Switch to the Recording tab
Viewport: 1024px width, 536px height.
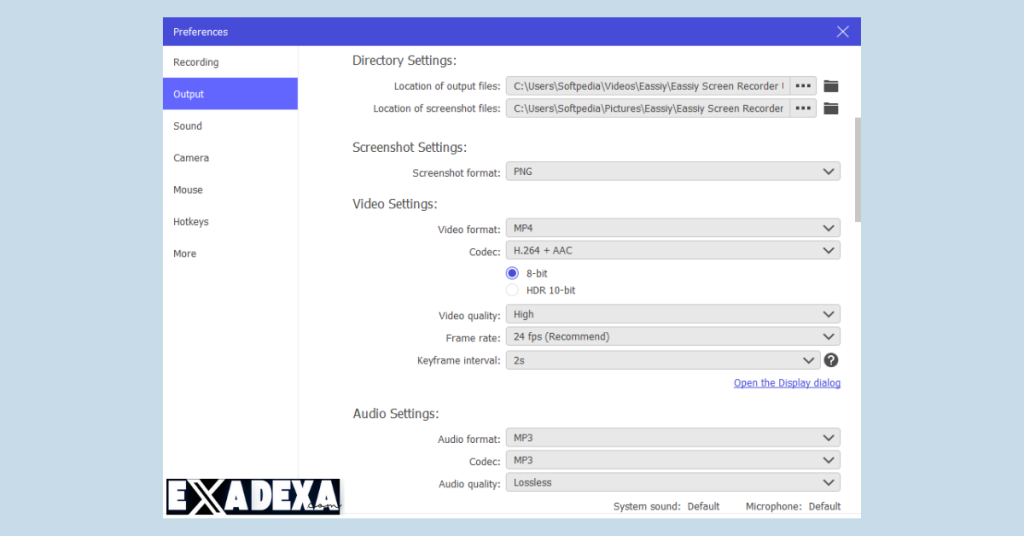click(x=196, y=62)
